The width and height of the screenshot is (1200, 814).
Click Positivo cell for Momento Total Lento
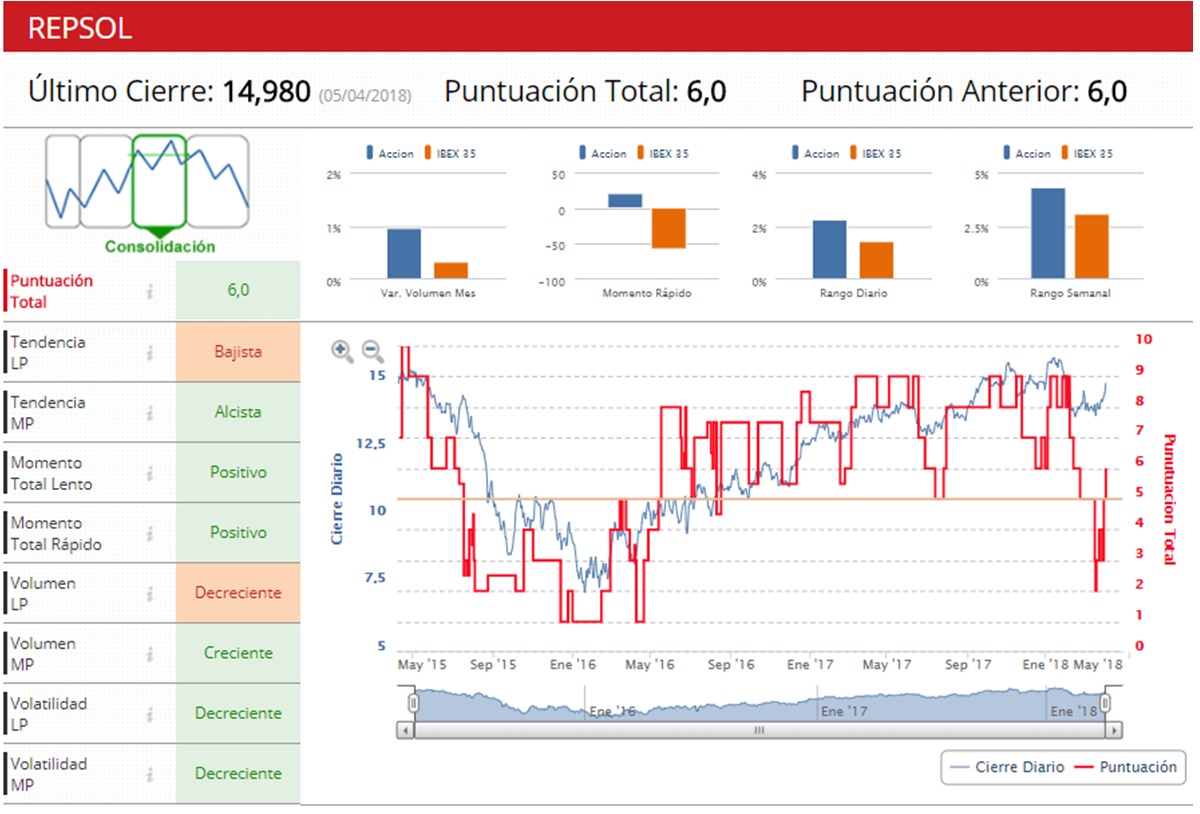coord(238,472)
